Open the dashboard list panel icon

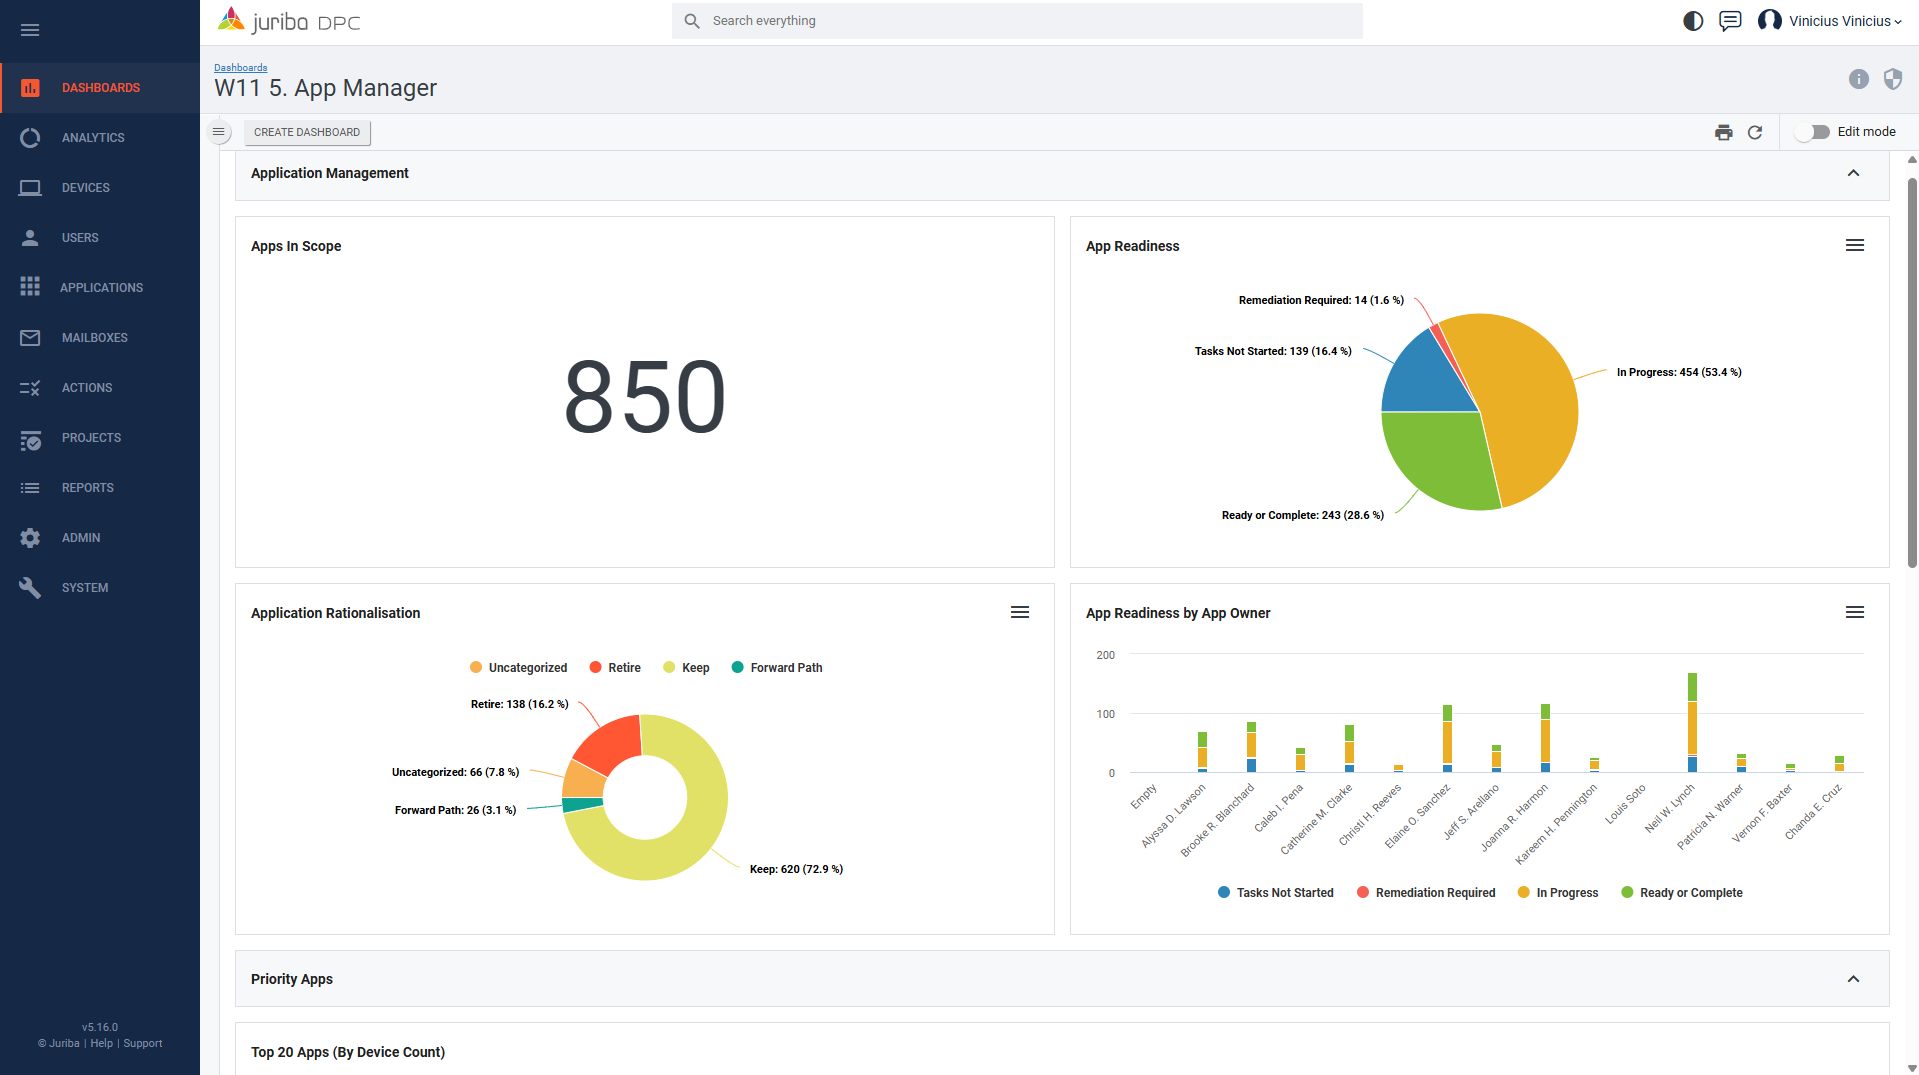pyautogui.click(x=219, y=132)
